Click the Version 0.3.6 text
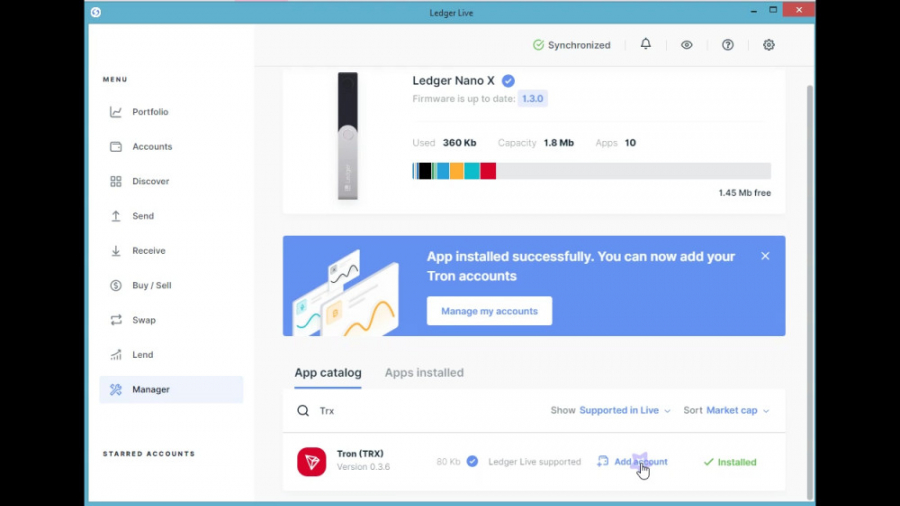The width and height of the screenshot is (900, 506). pos(363,467)
